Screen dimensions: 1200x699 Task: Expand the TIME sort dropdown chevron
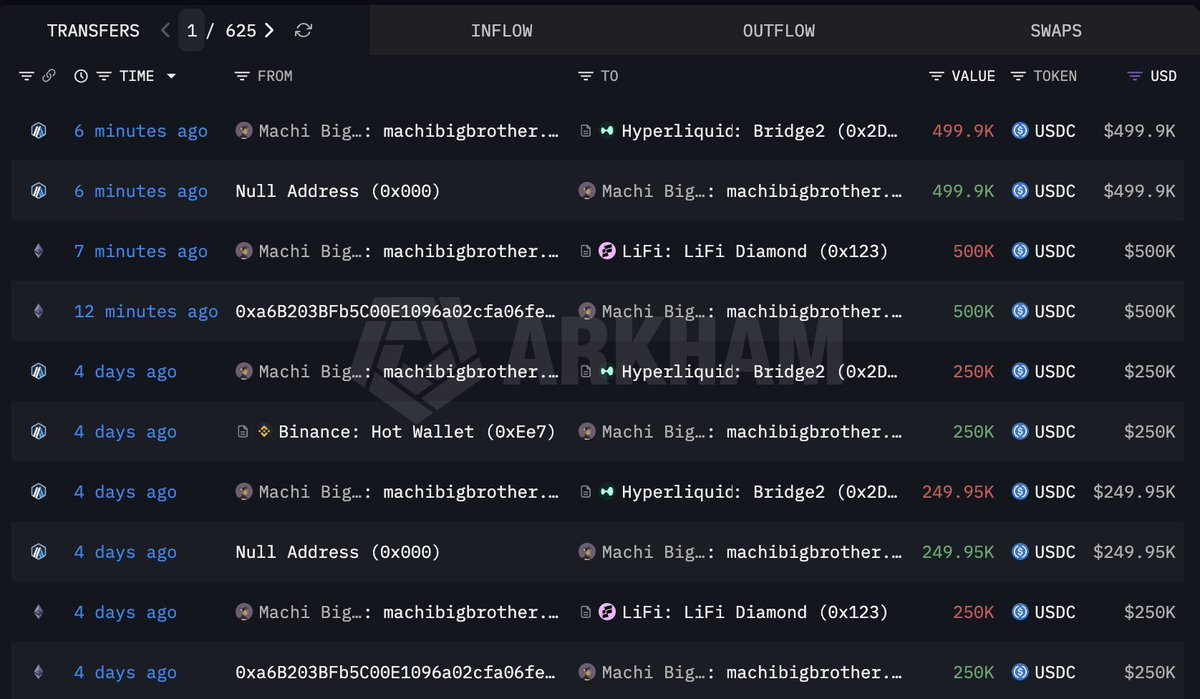point(170,75)
